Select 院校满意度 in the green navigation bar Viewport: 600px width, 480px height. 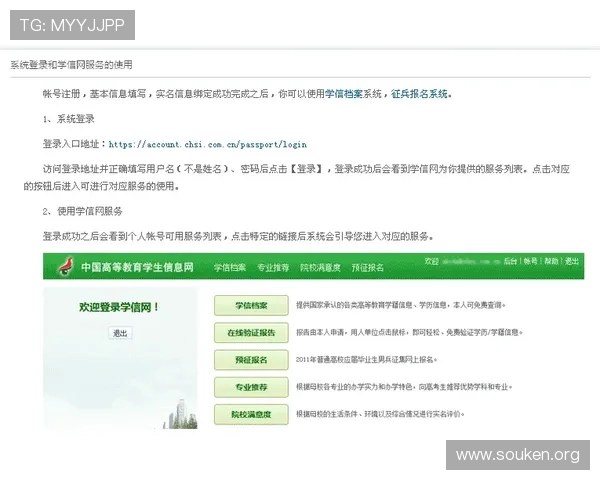click(x=320, y=268)
